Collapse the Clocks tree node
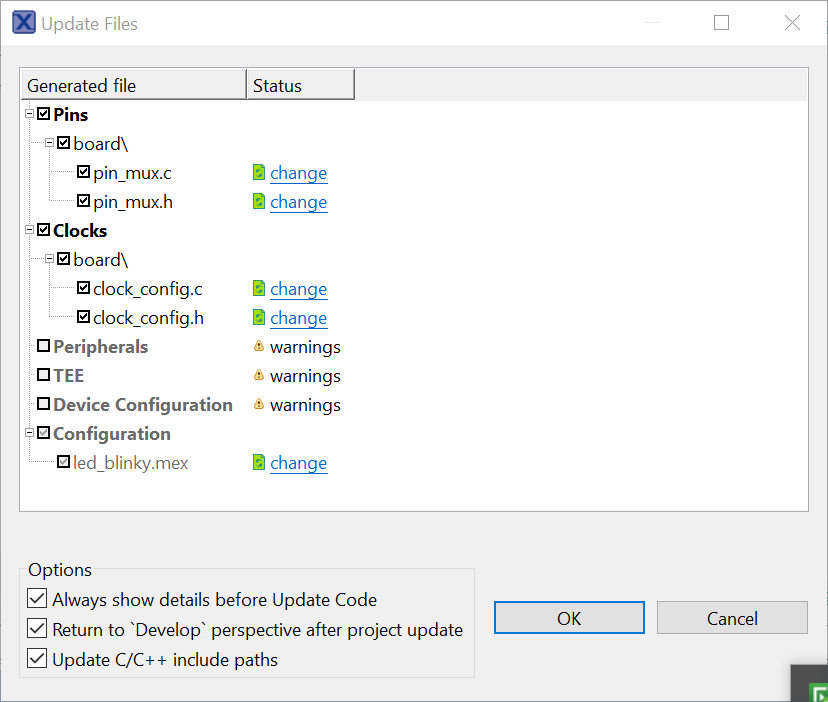Viewport: 828px width, 702px height. click(30, 230)
